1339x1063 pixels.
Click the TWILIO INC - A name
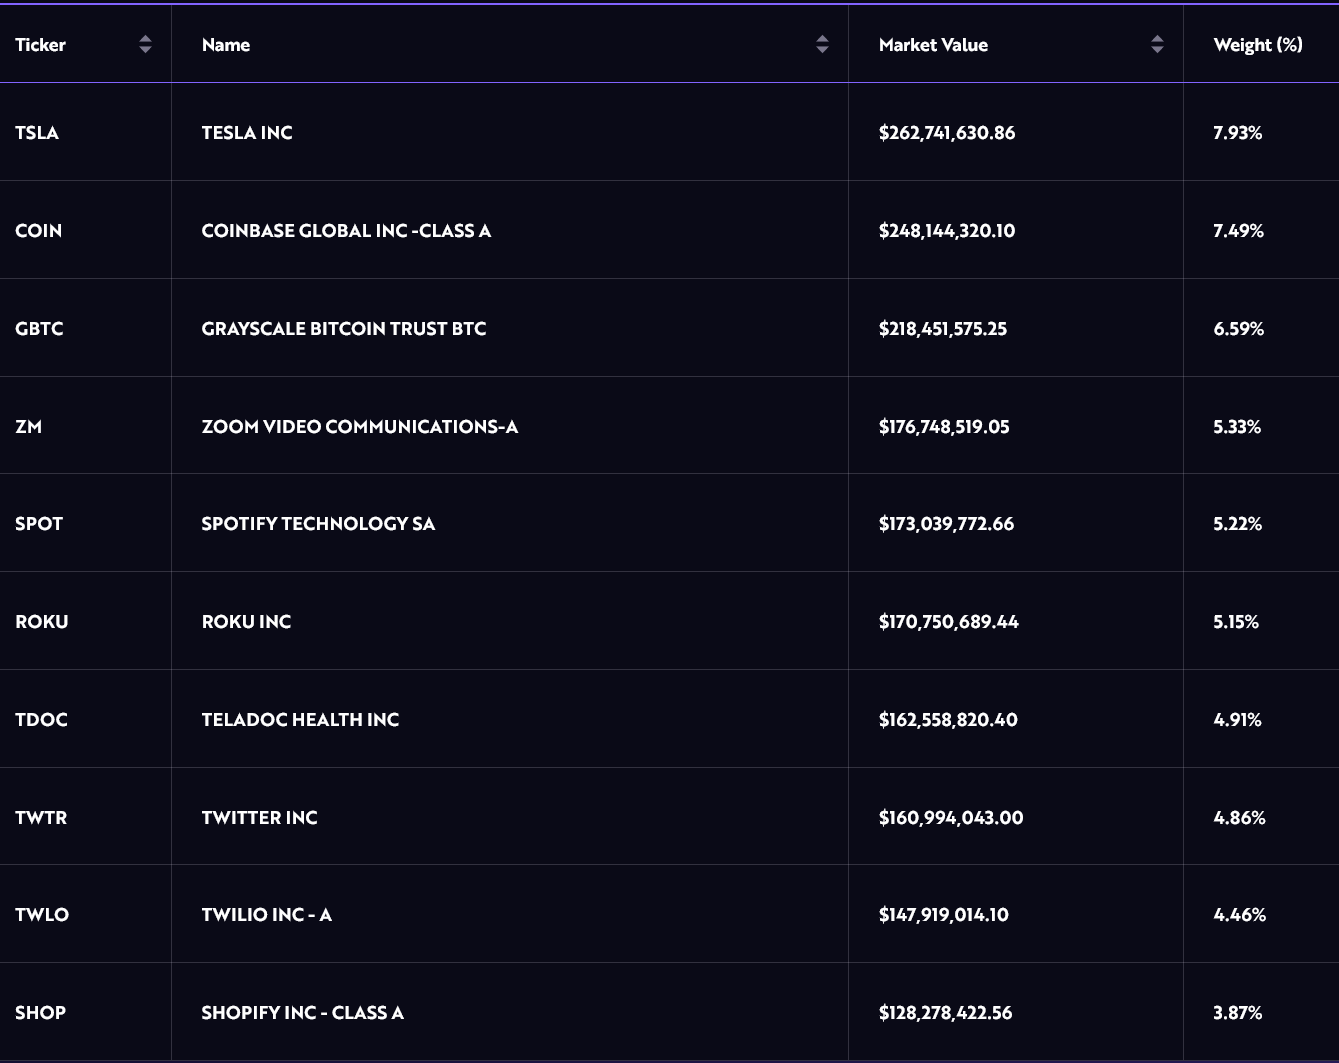[266, 915]
